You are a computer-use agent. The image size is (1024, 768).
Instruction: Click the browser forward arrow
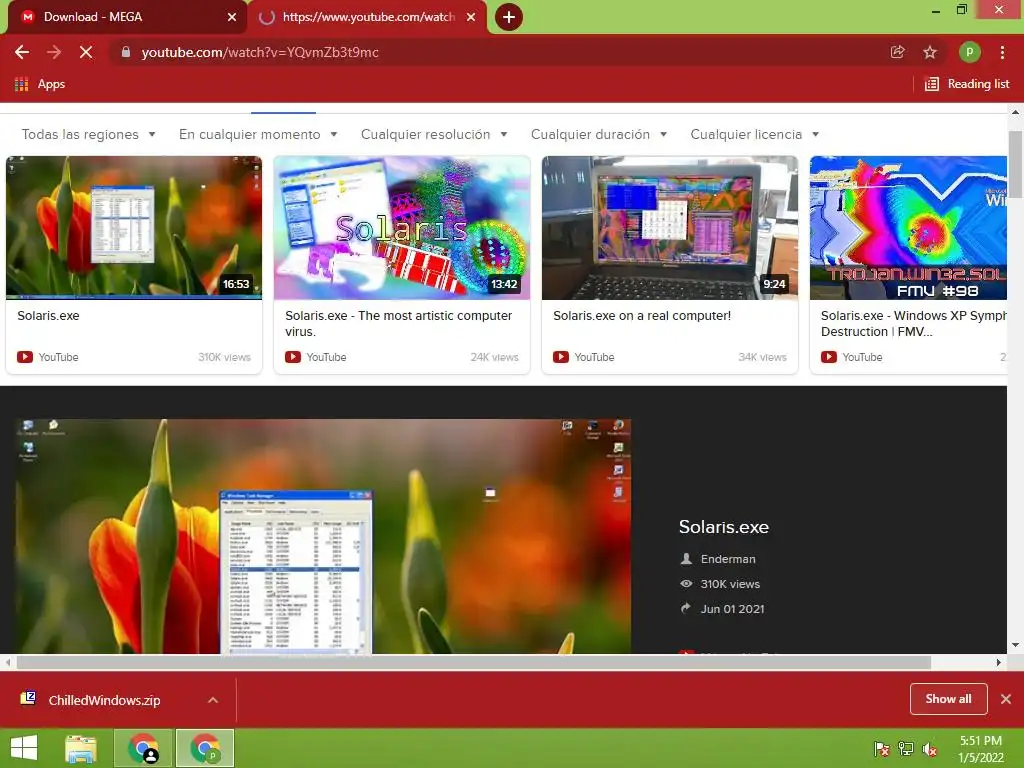(x=54, y=52)
